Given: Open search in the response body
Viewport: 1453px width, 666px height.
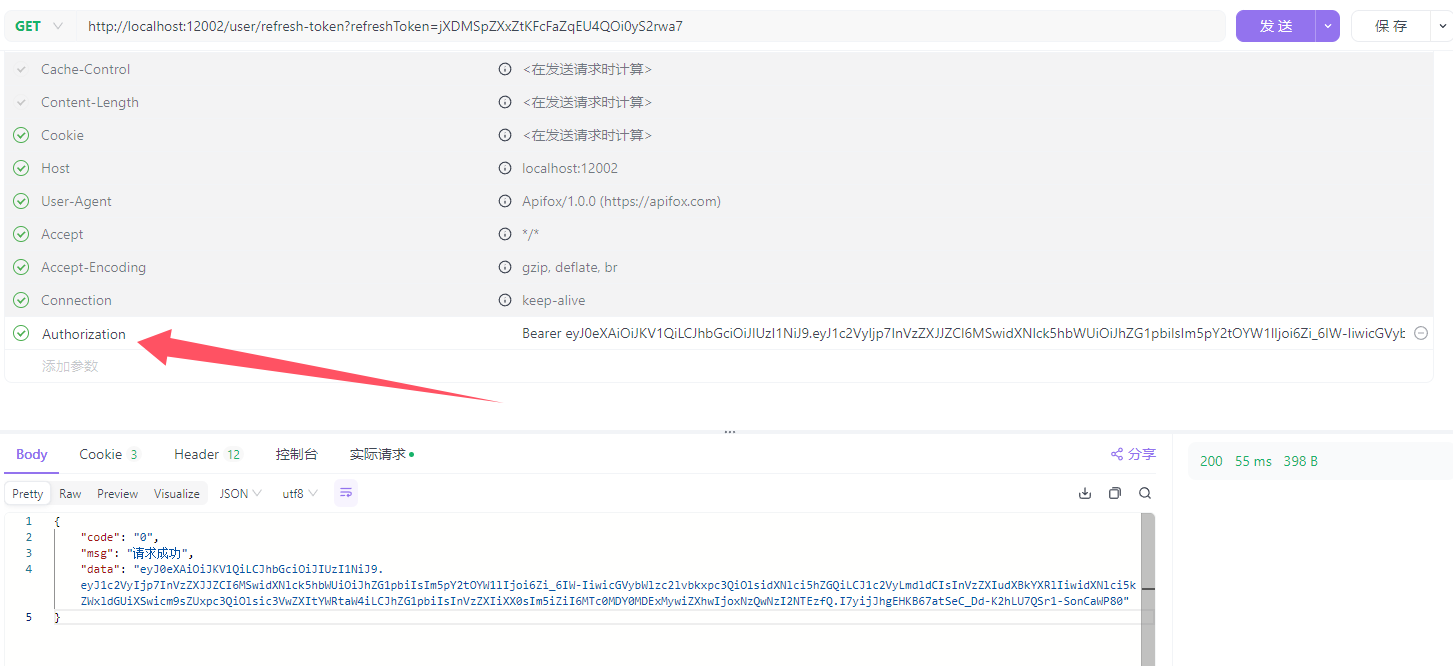Looking at the screenshot, I should [x=1145, y=493].
